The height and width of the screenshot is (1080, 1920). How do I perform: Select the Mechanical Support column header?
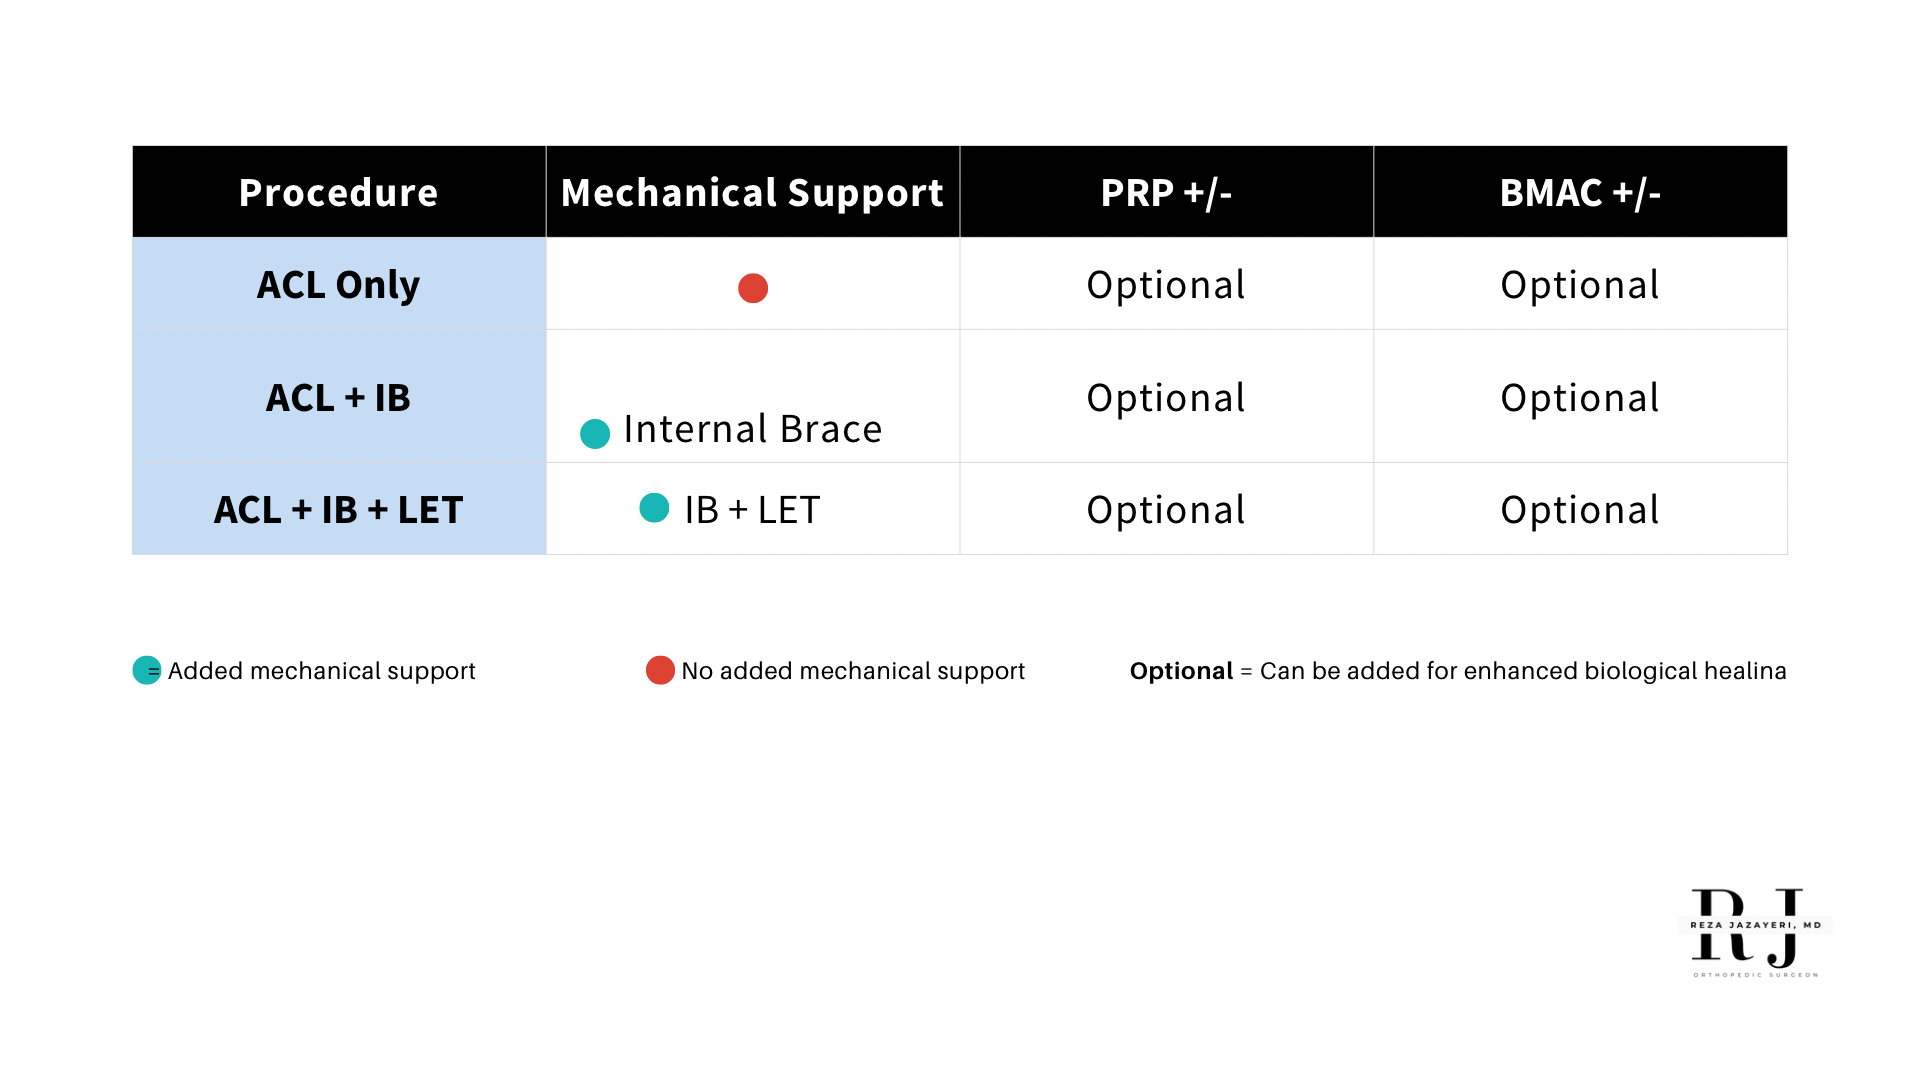pos(752,192)
